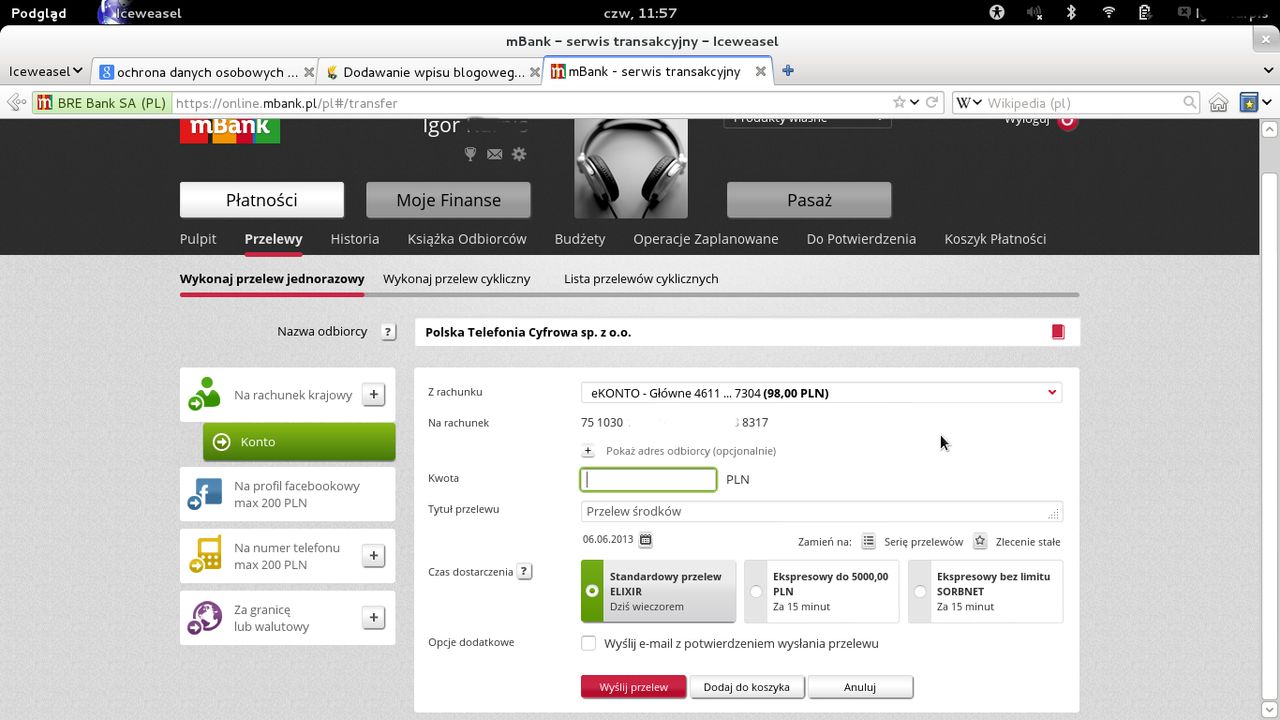This screenshot has width=1280, height=720.
Task: Click the bookmark star in address bar
Action: tap(899, 102)
